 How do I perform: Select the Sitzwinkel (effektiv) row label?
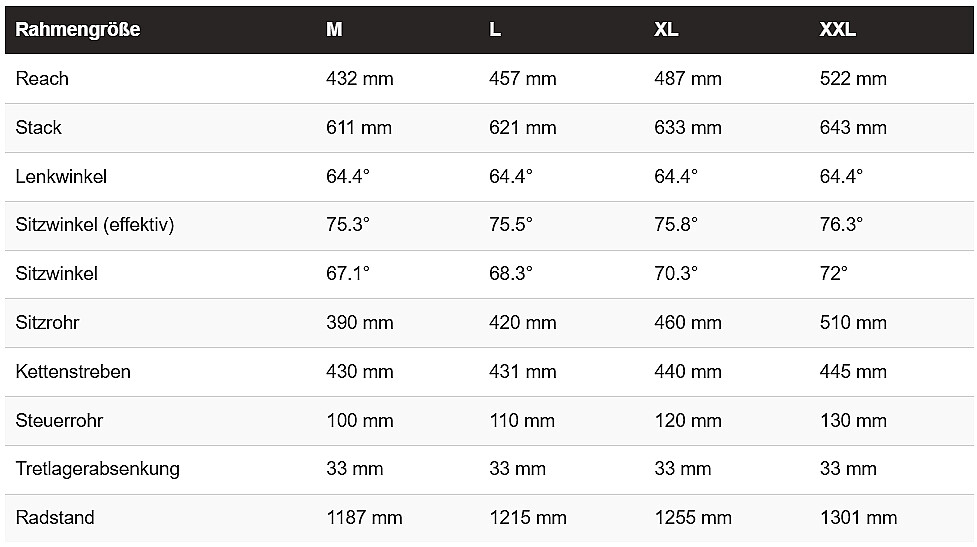[95, 225]
